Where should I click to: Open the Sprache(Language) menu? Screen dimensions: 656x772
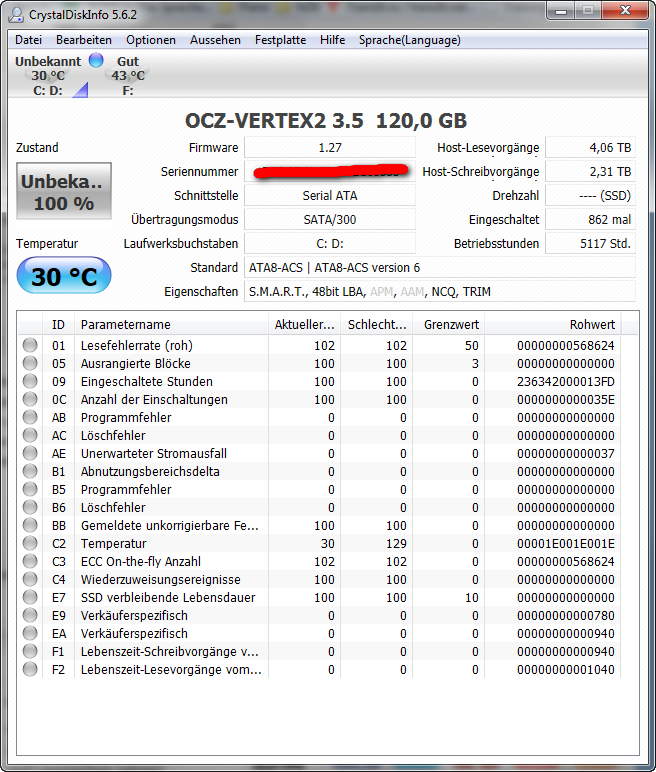coord(410,40)
